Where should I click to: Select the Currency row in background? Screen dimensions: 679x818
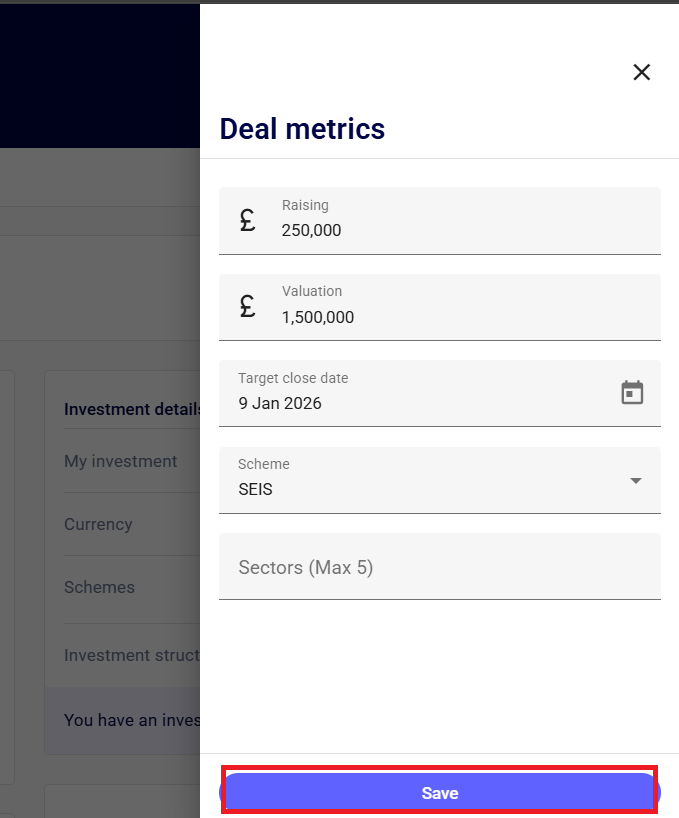coord(98,524)
